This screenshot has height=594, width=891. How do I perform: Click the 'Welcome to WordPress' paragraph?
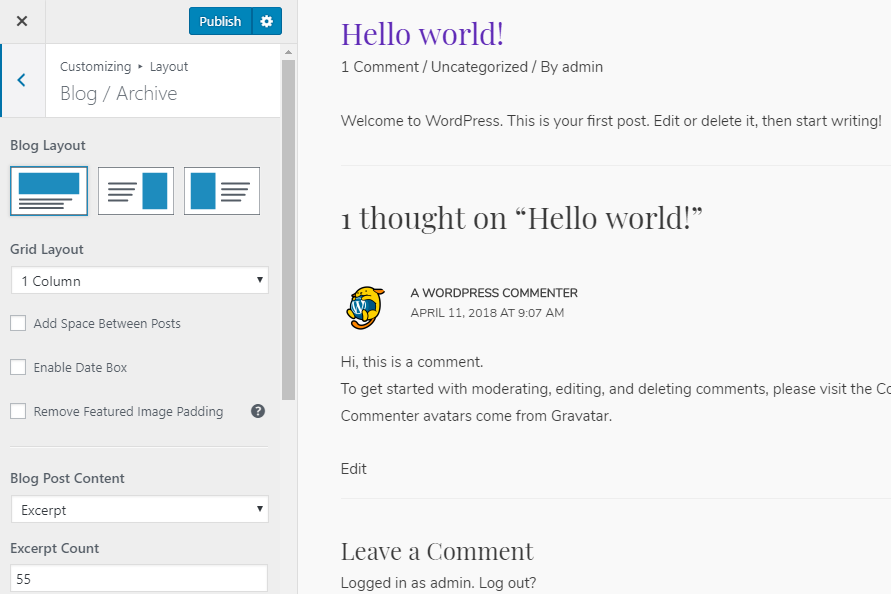611,121
